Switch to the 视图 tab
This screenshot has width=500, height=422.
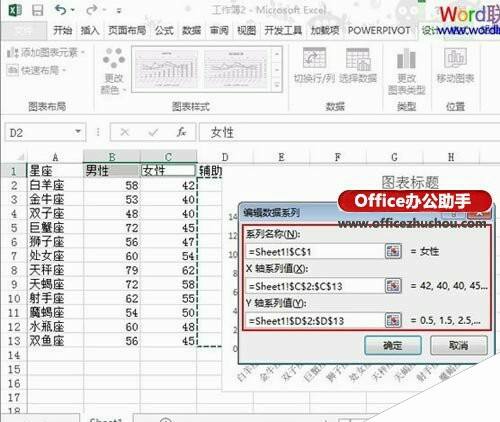[246, 30]
